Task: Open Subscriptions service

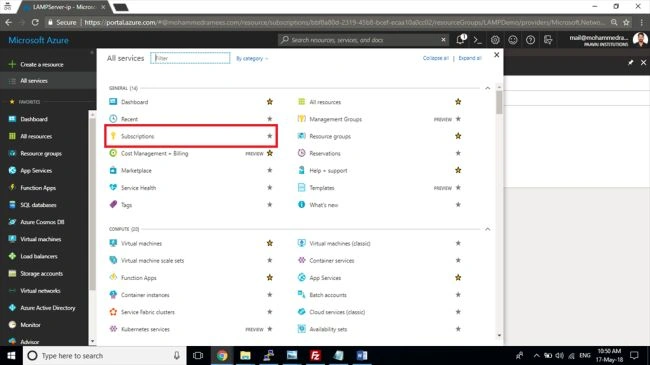Action: pos(138,136)
